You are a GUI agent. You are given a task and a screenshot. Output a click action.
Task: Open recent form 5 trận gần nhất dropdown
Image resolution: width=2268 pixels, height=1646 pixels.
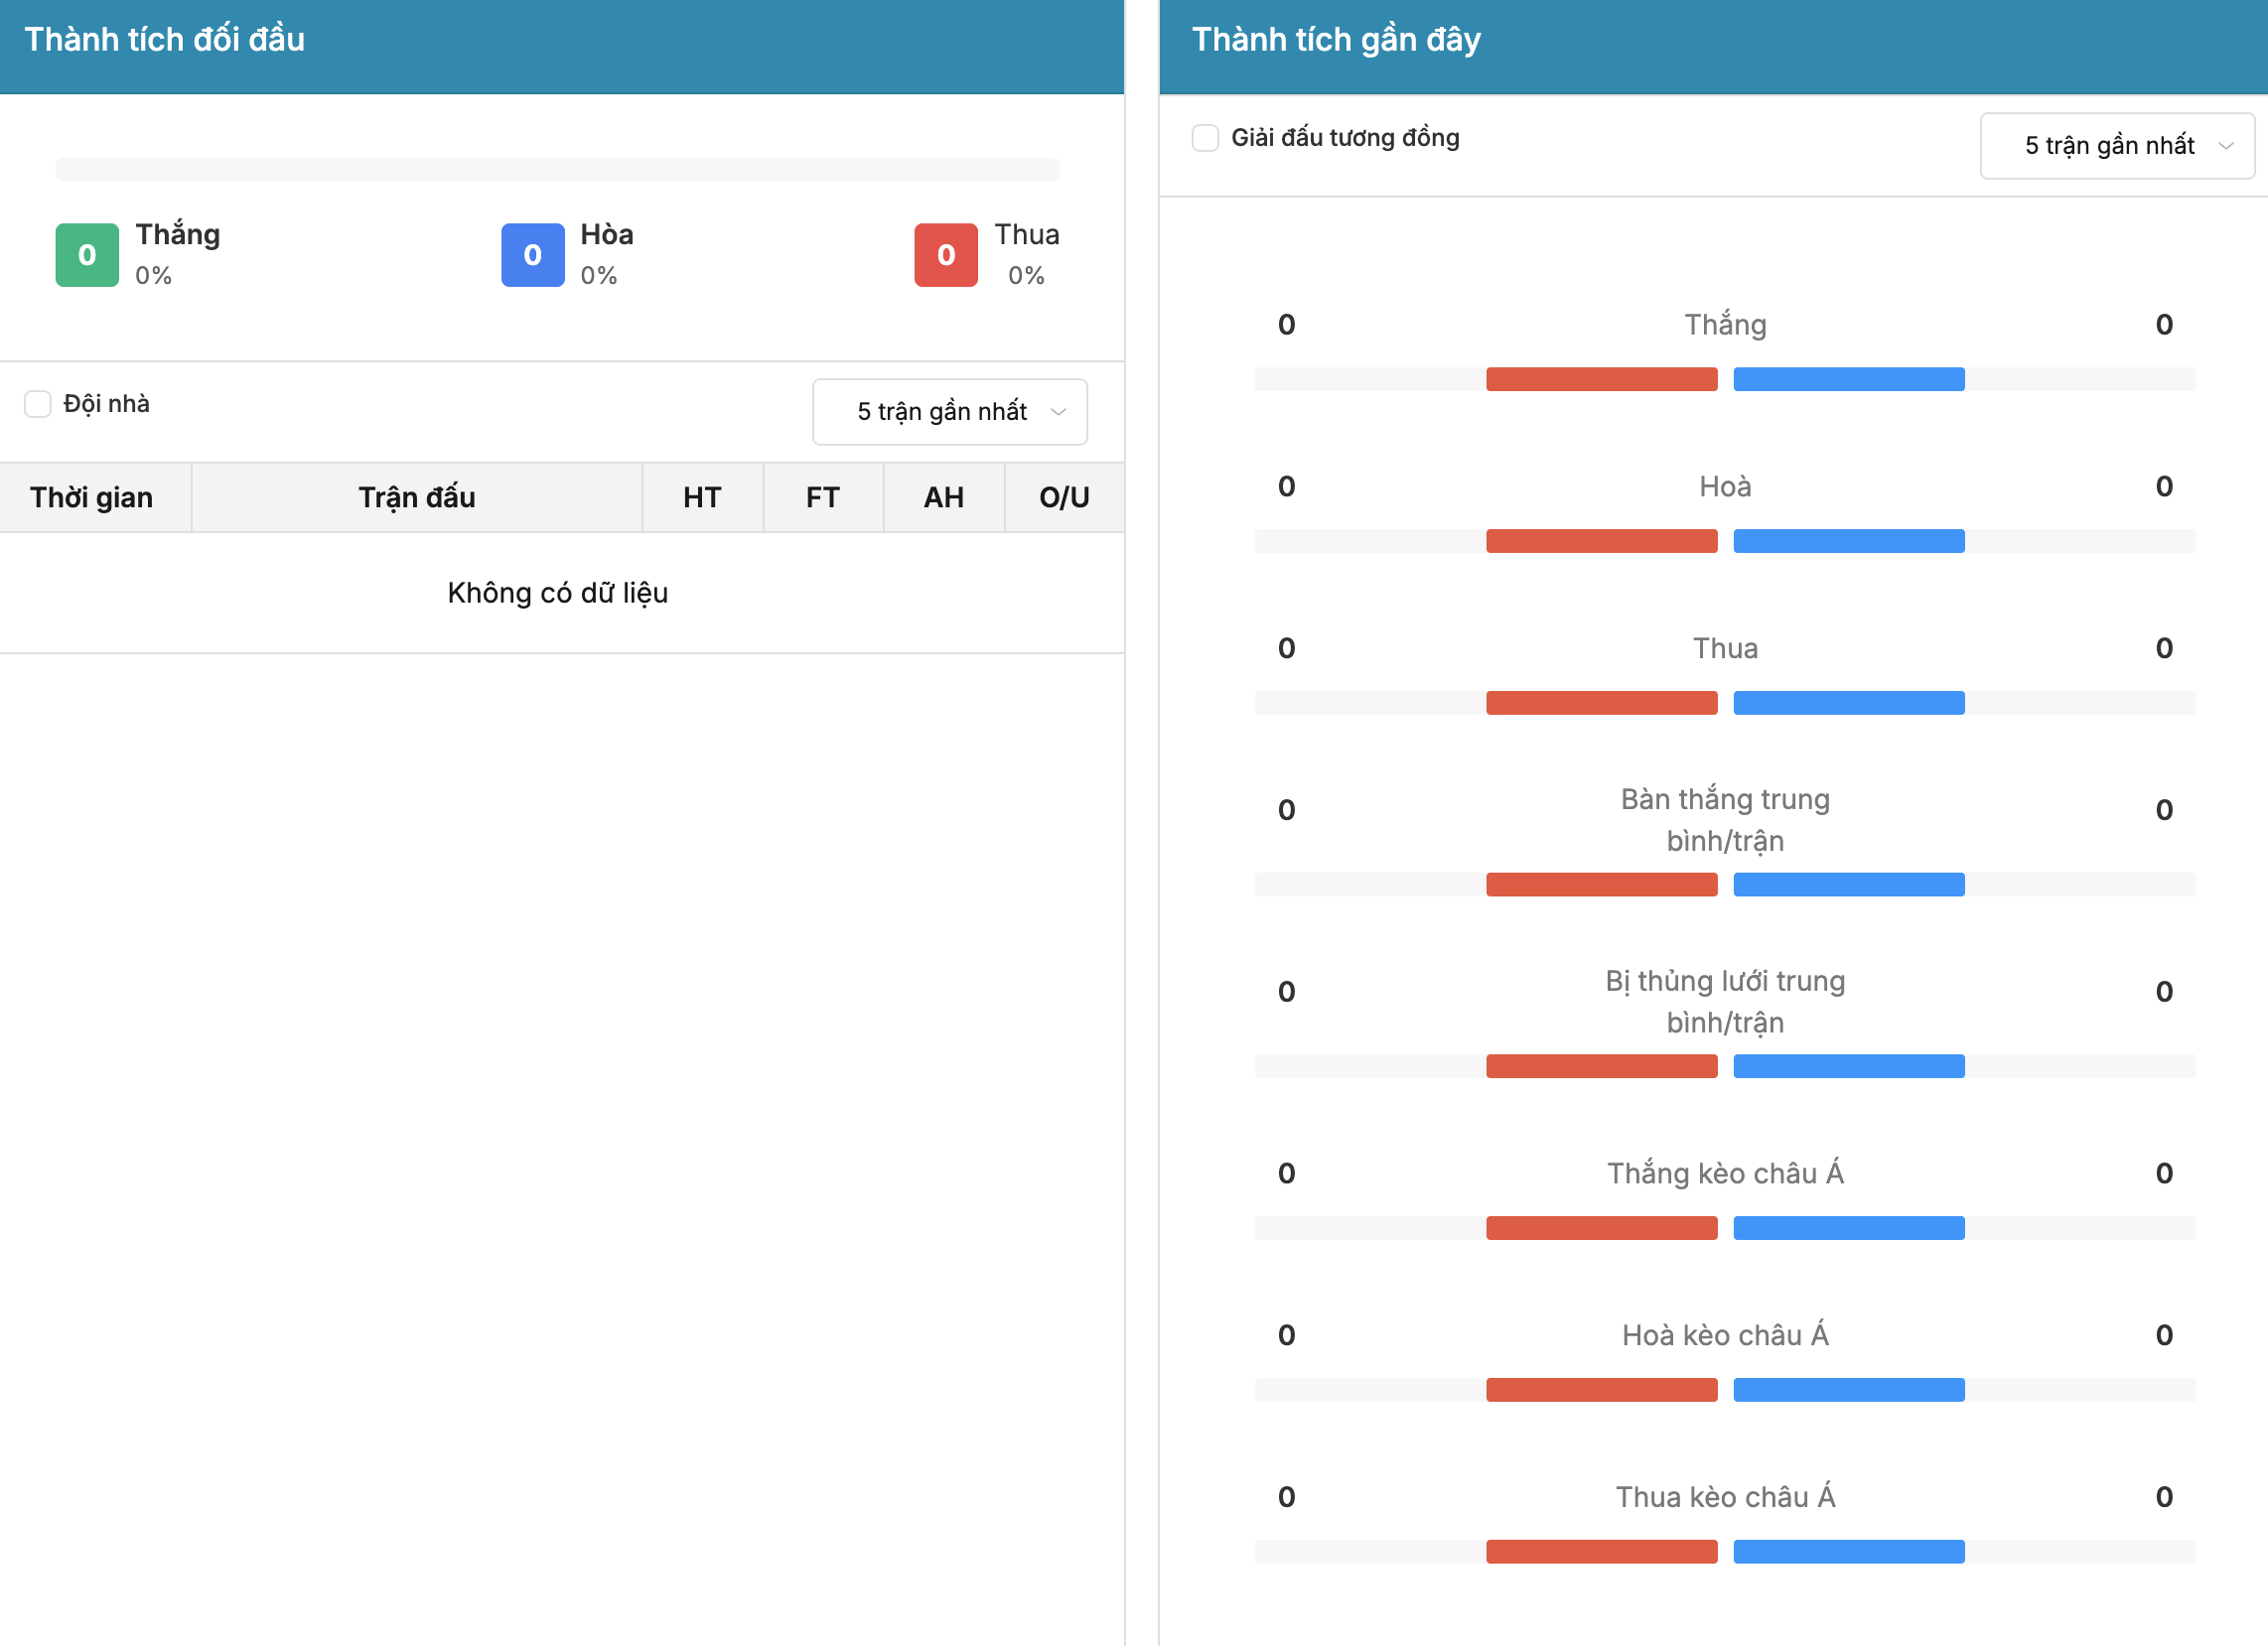(2116, 146)
